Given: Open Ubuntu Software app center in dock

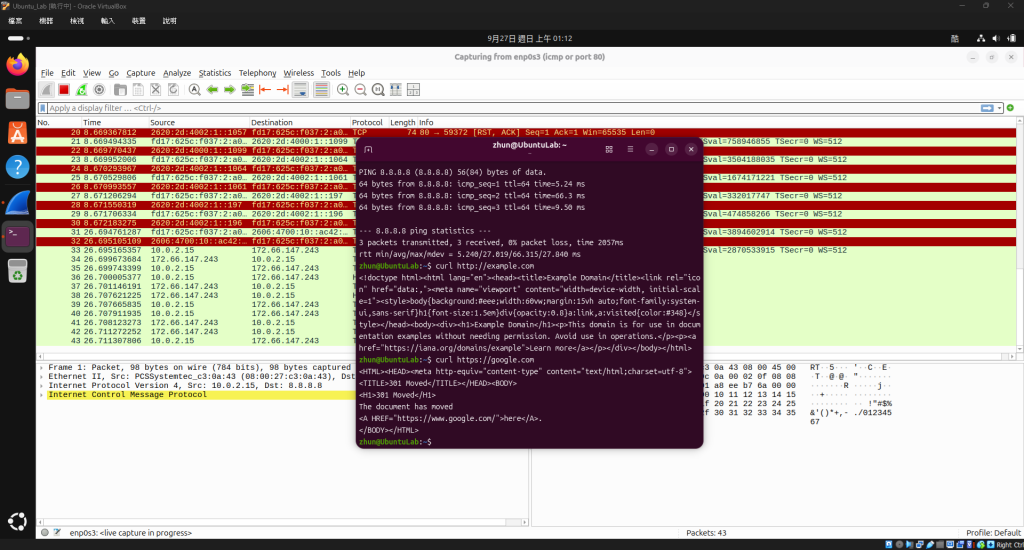Looking at the screenshot, I should tap(18, 133).
